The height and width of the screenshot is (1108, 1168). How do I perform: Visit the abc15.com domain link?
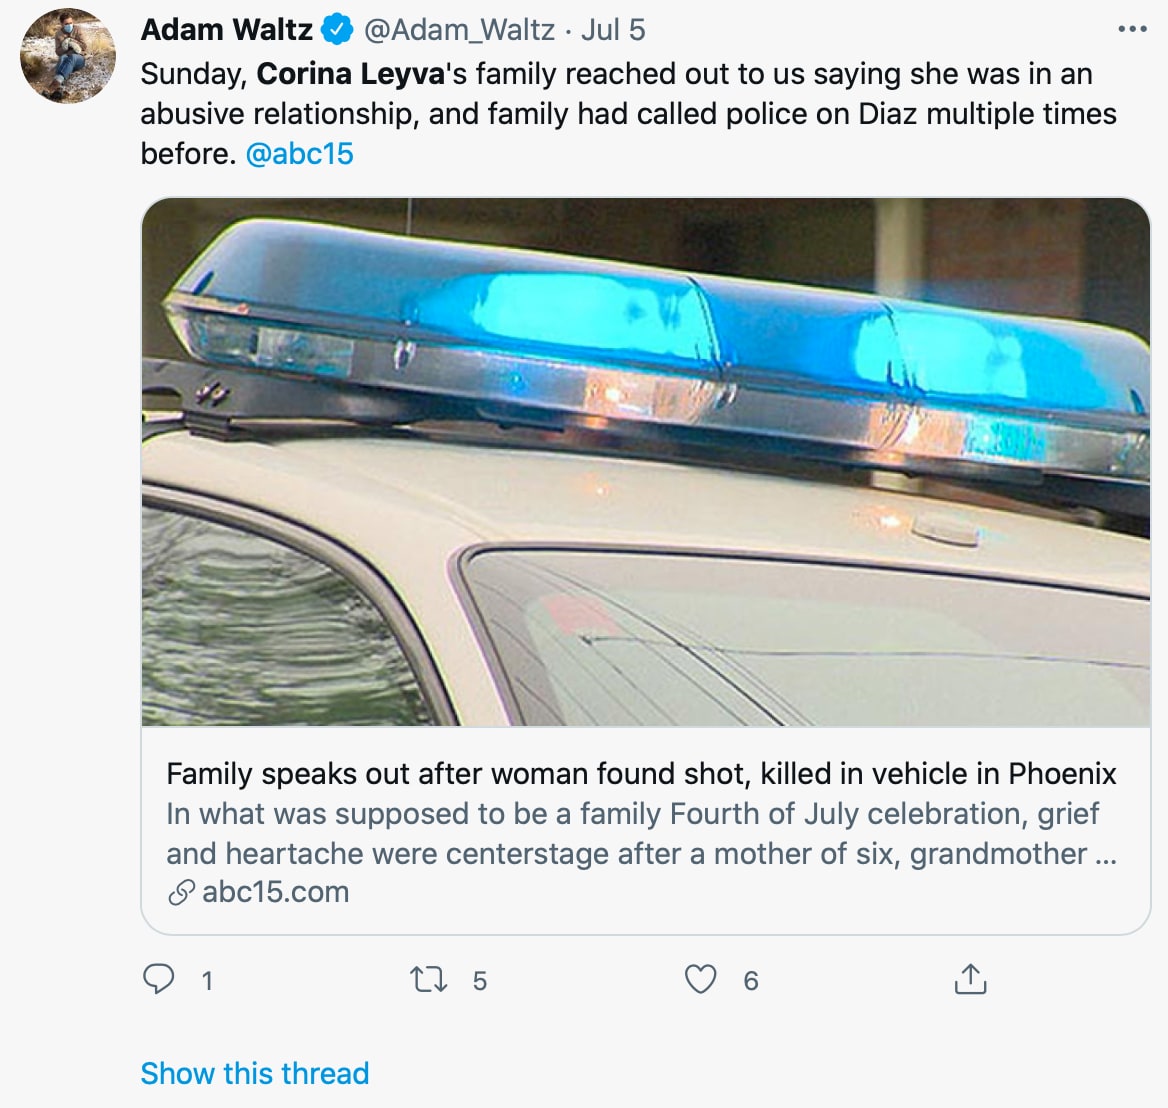click(x=276, y=892)
